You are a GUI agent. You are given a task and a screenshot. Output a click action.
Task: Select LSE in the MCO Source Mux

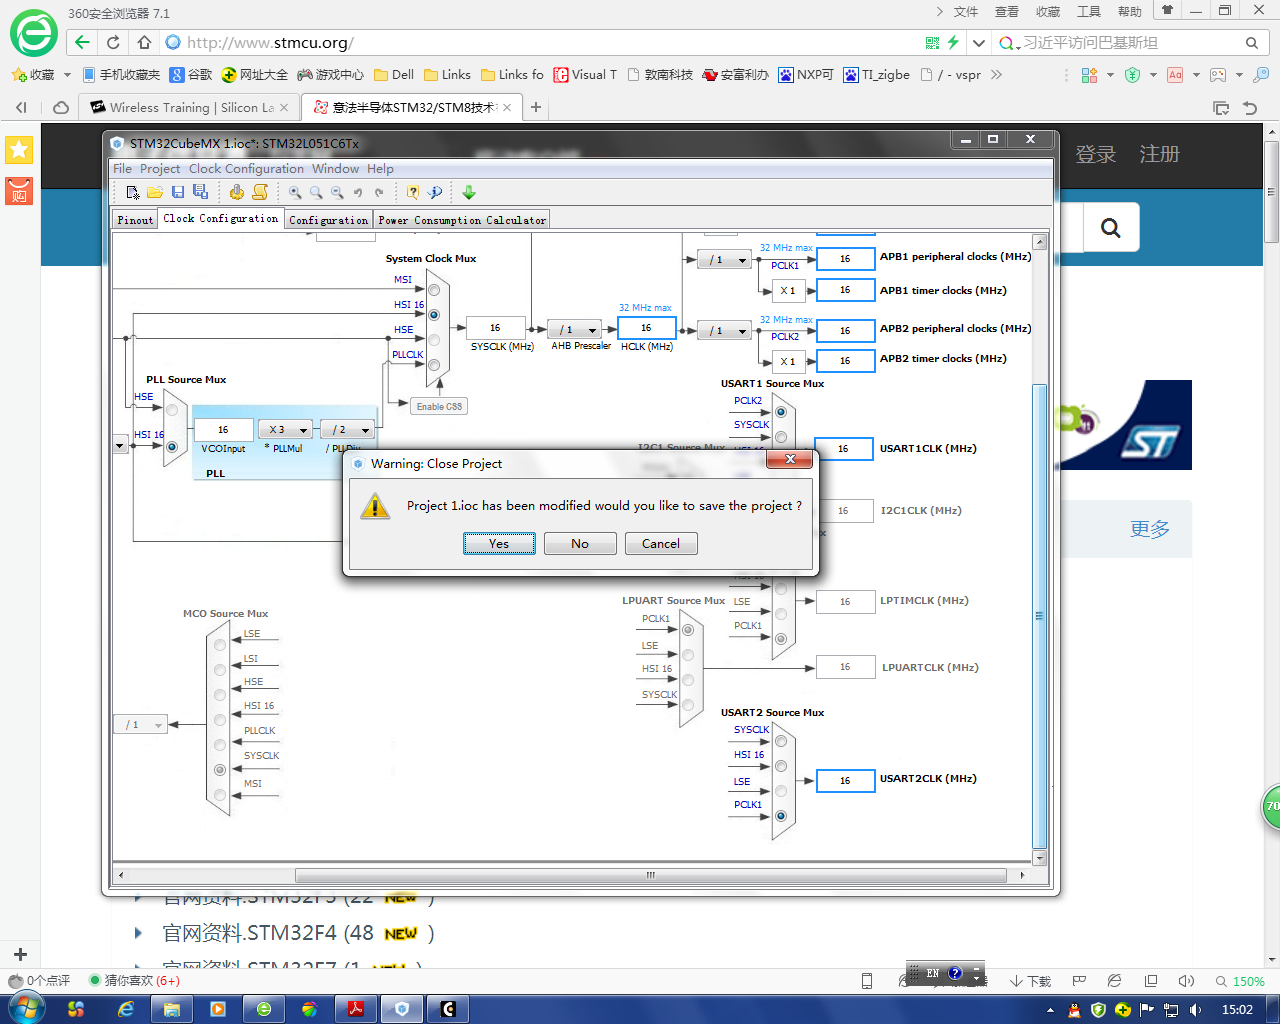pyautogui.click(x=220, y=645)
